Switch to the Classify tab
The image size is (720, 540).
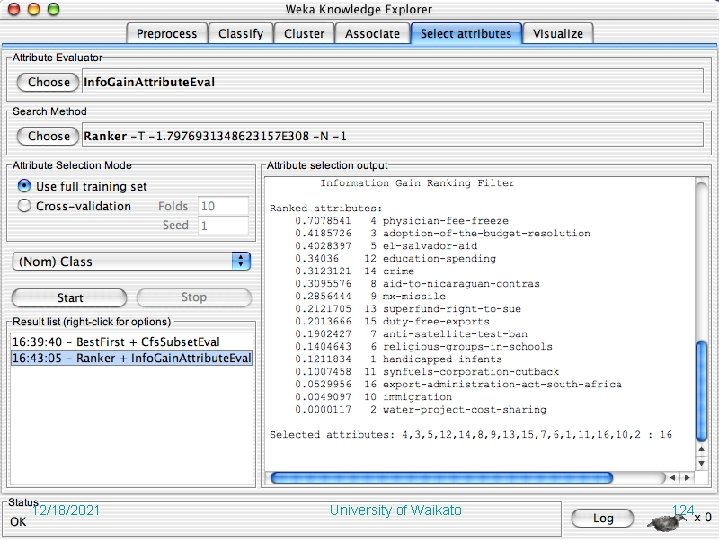241,34
